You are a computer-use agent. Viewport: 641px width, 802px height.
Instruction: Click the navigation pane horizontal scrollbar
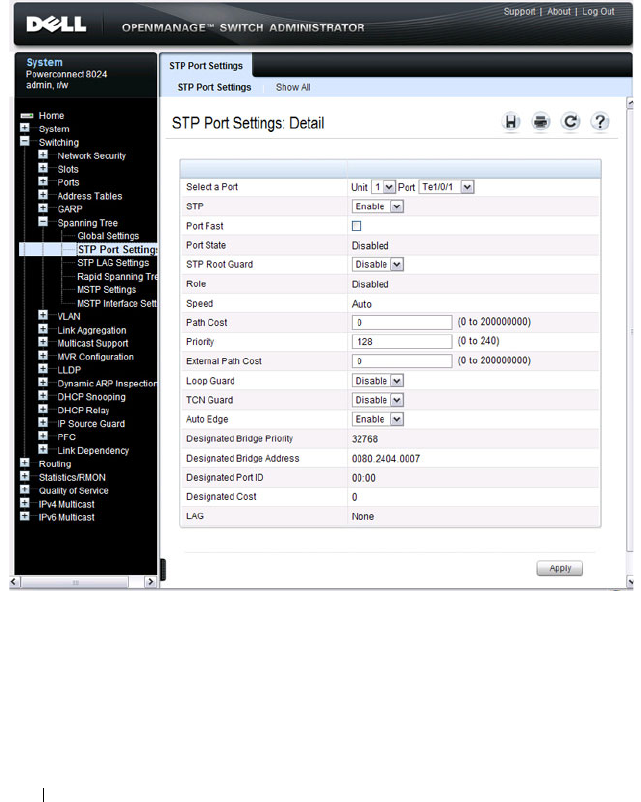pos(75,582)
